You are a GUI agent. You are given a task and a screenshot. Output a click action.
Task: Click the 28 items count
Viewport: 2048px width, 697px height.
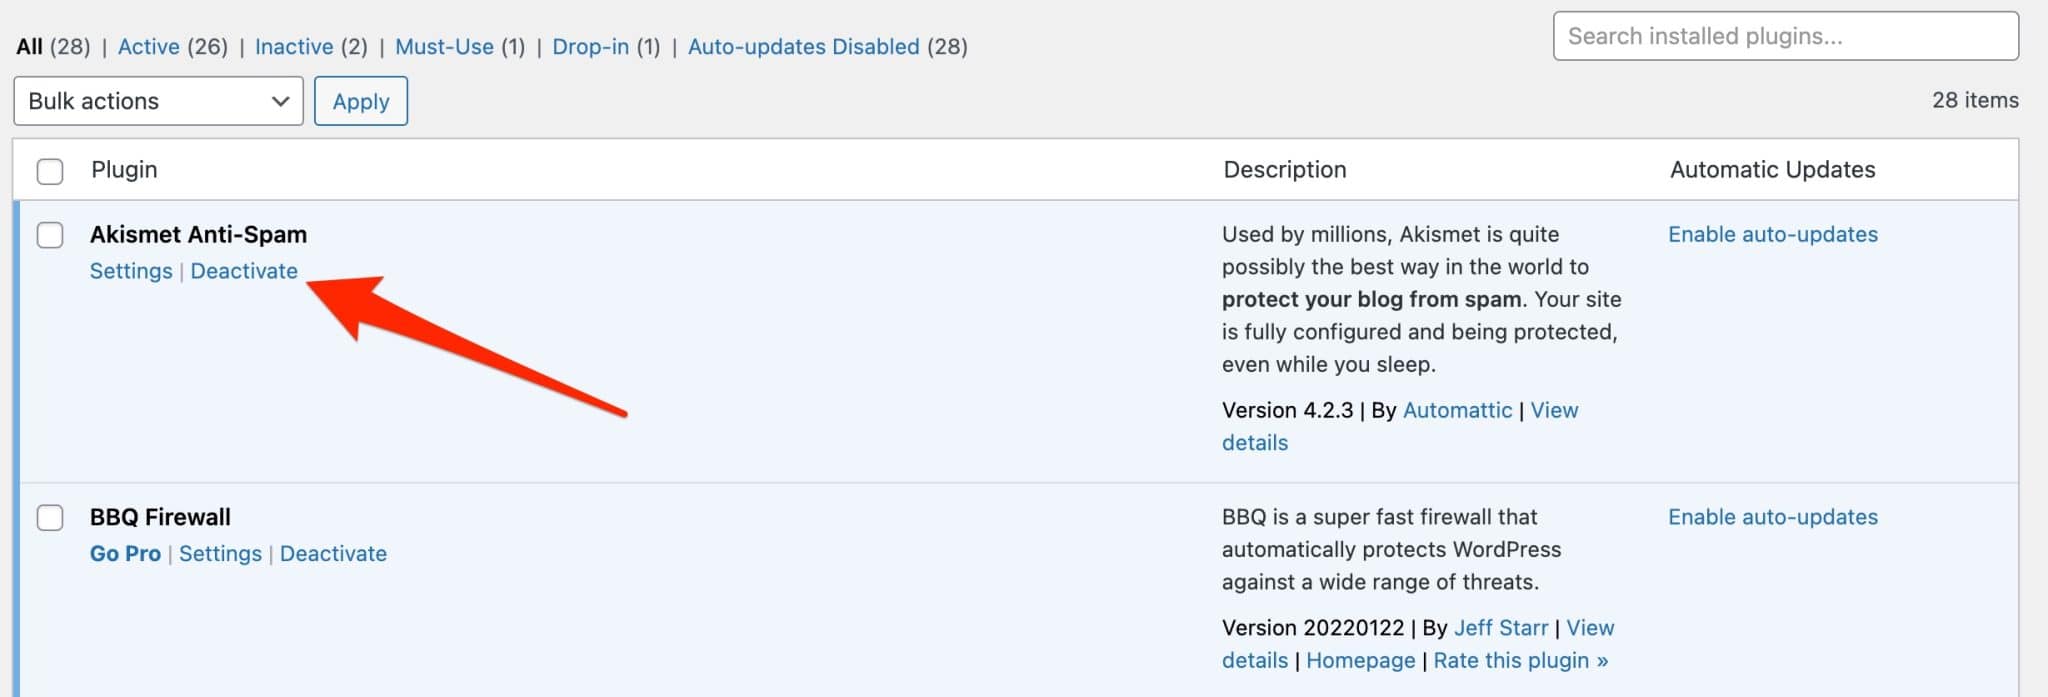pyautogui.click(x=1975, y=100)
